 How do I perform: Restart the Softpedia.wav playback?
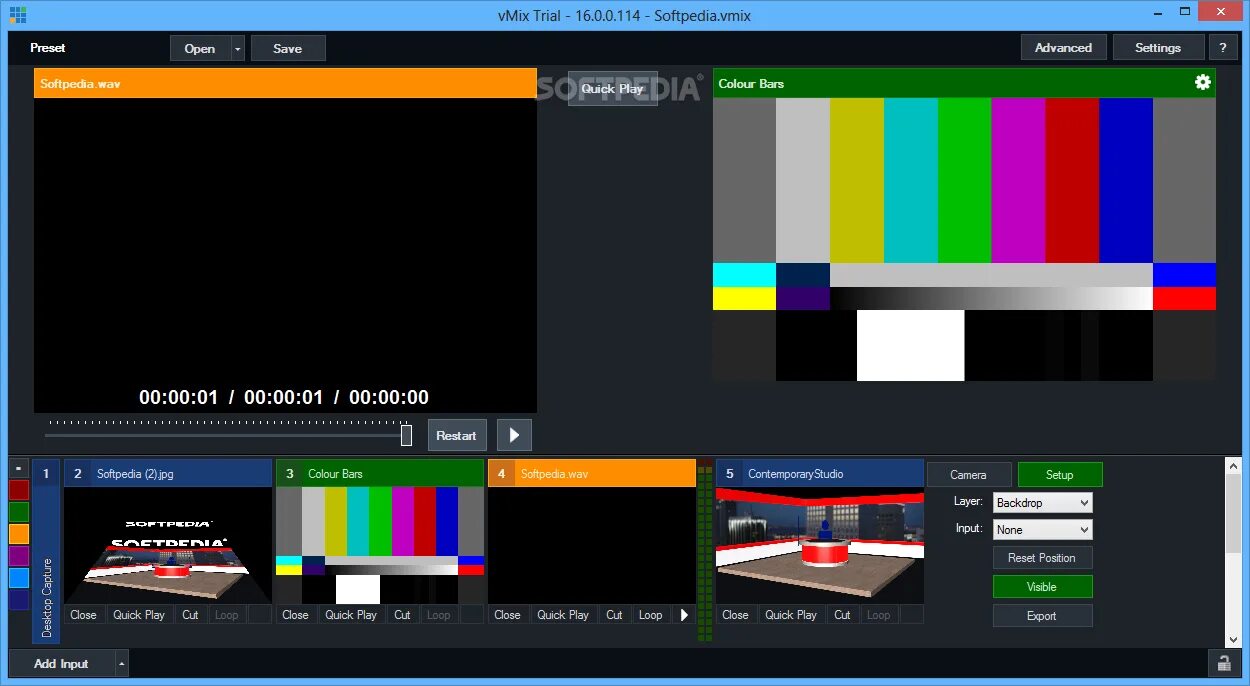457,435
